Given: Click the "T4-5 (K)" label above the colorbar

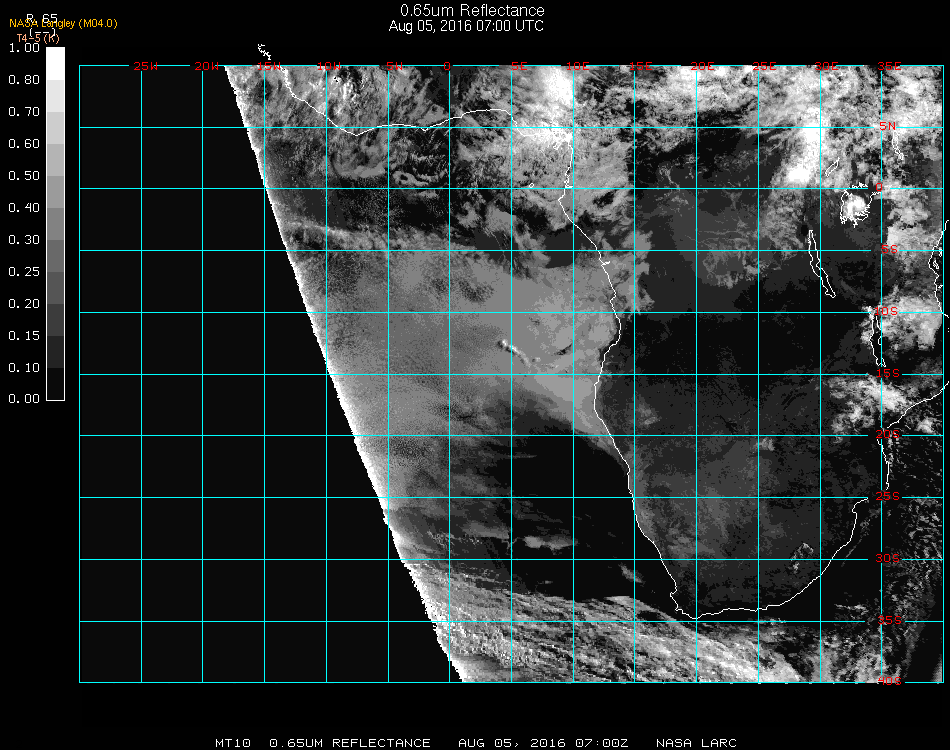Looking at the screenshot, I should click(x=38, y=38).
